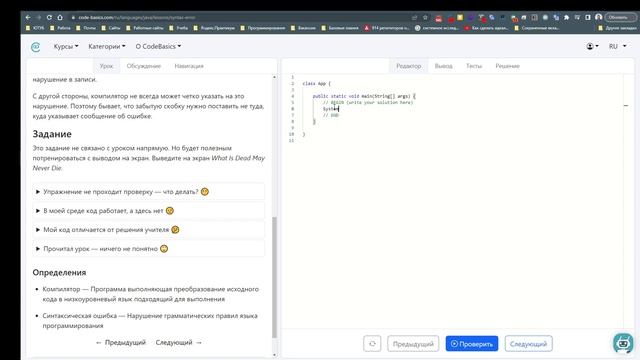This screenshot has height=360, width=640.
Task: Open the Категории dropdown menu
Action: (107, 47)
